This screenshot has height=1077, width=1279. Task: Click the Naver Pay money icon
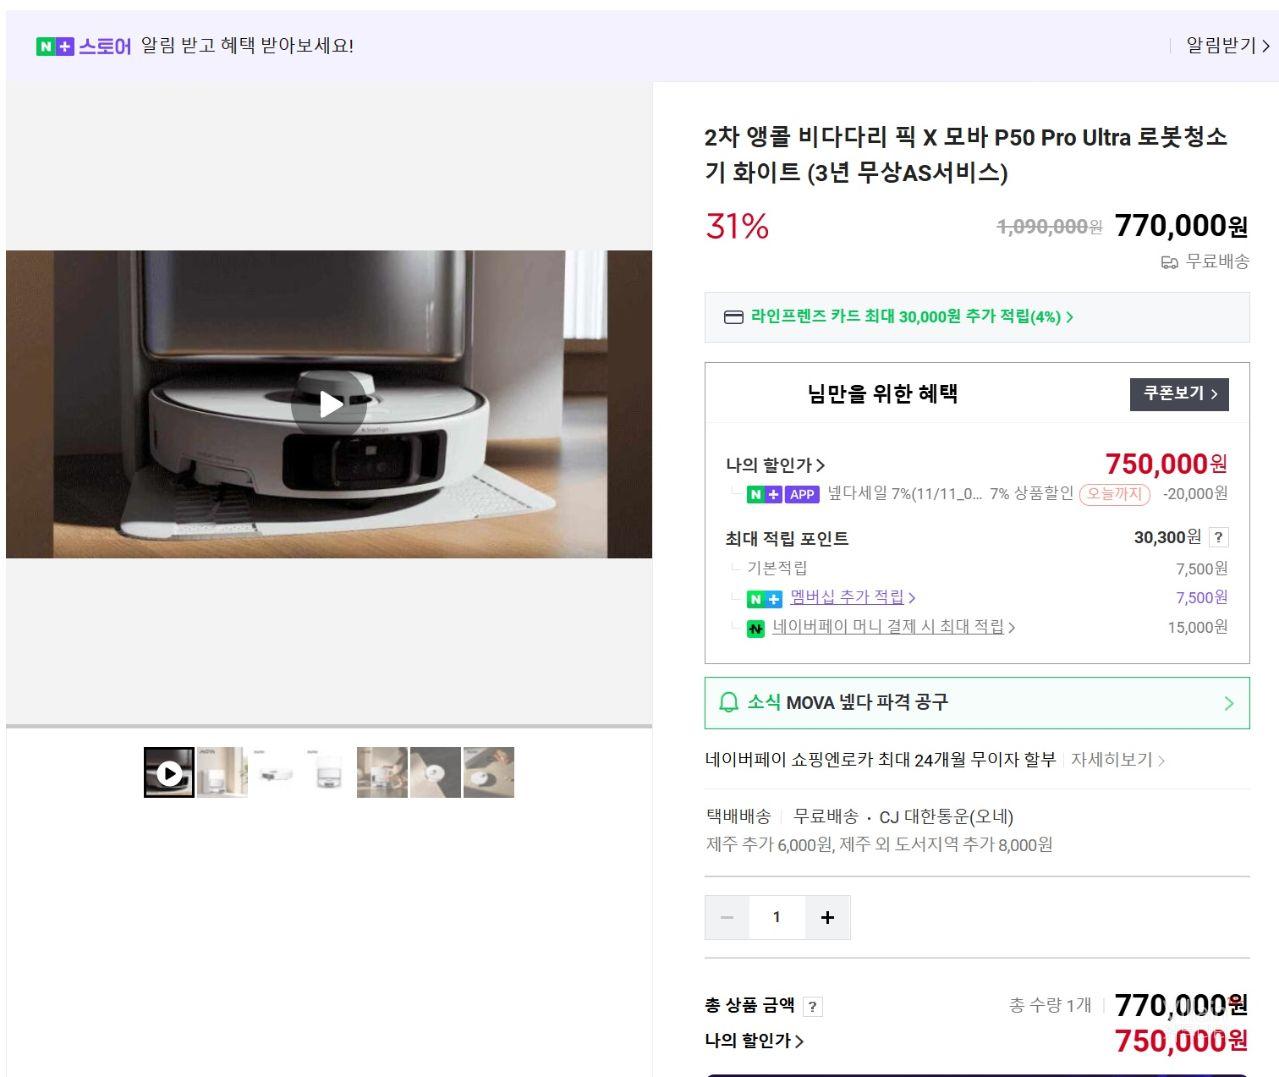tap(756, 628)
